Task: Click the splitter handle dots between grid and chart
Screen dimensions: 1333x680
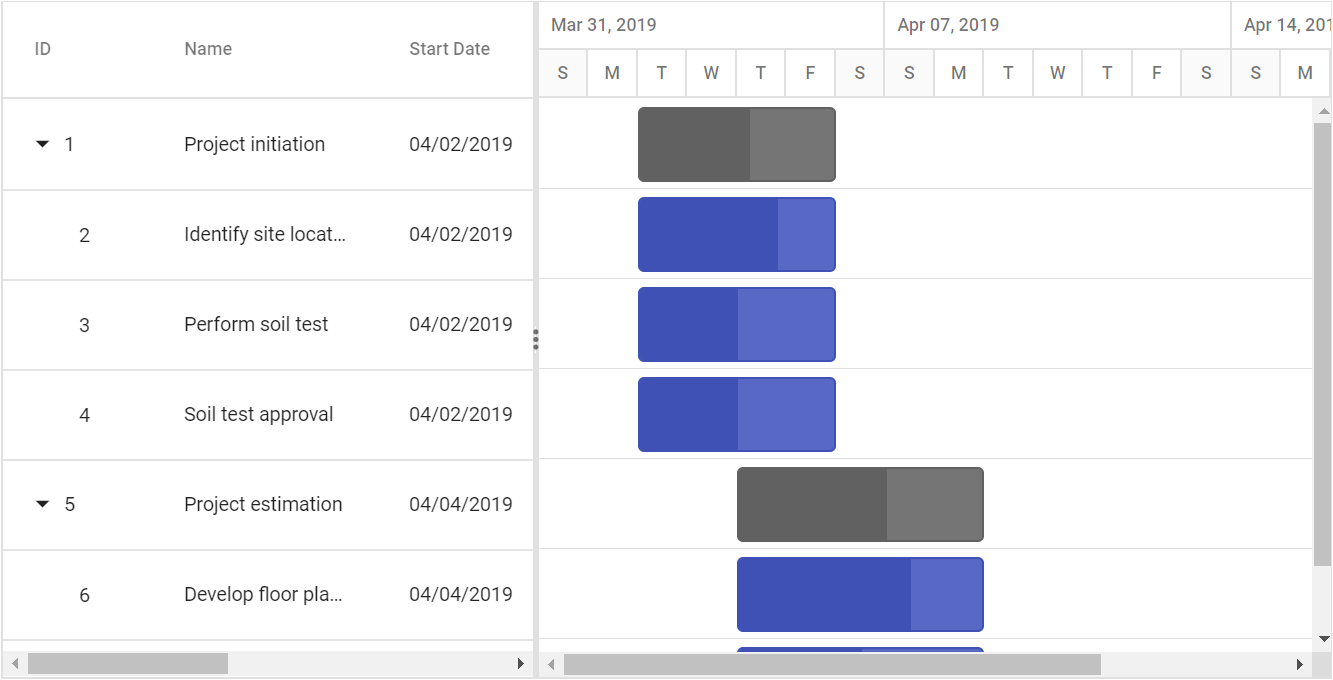Action: pyautogui.click(x=536, y=340)
